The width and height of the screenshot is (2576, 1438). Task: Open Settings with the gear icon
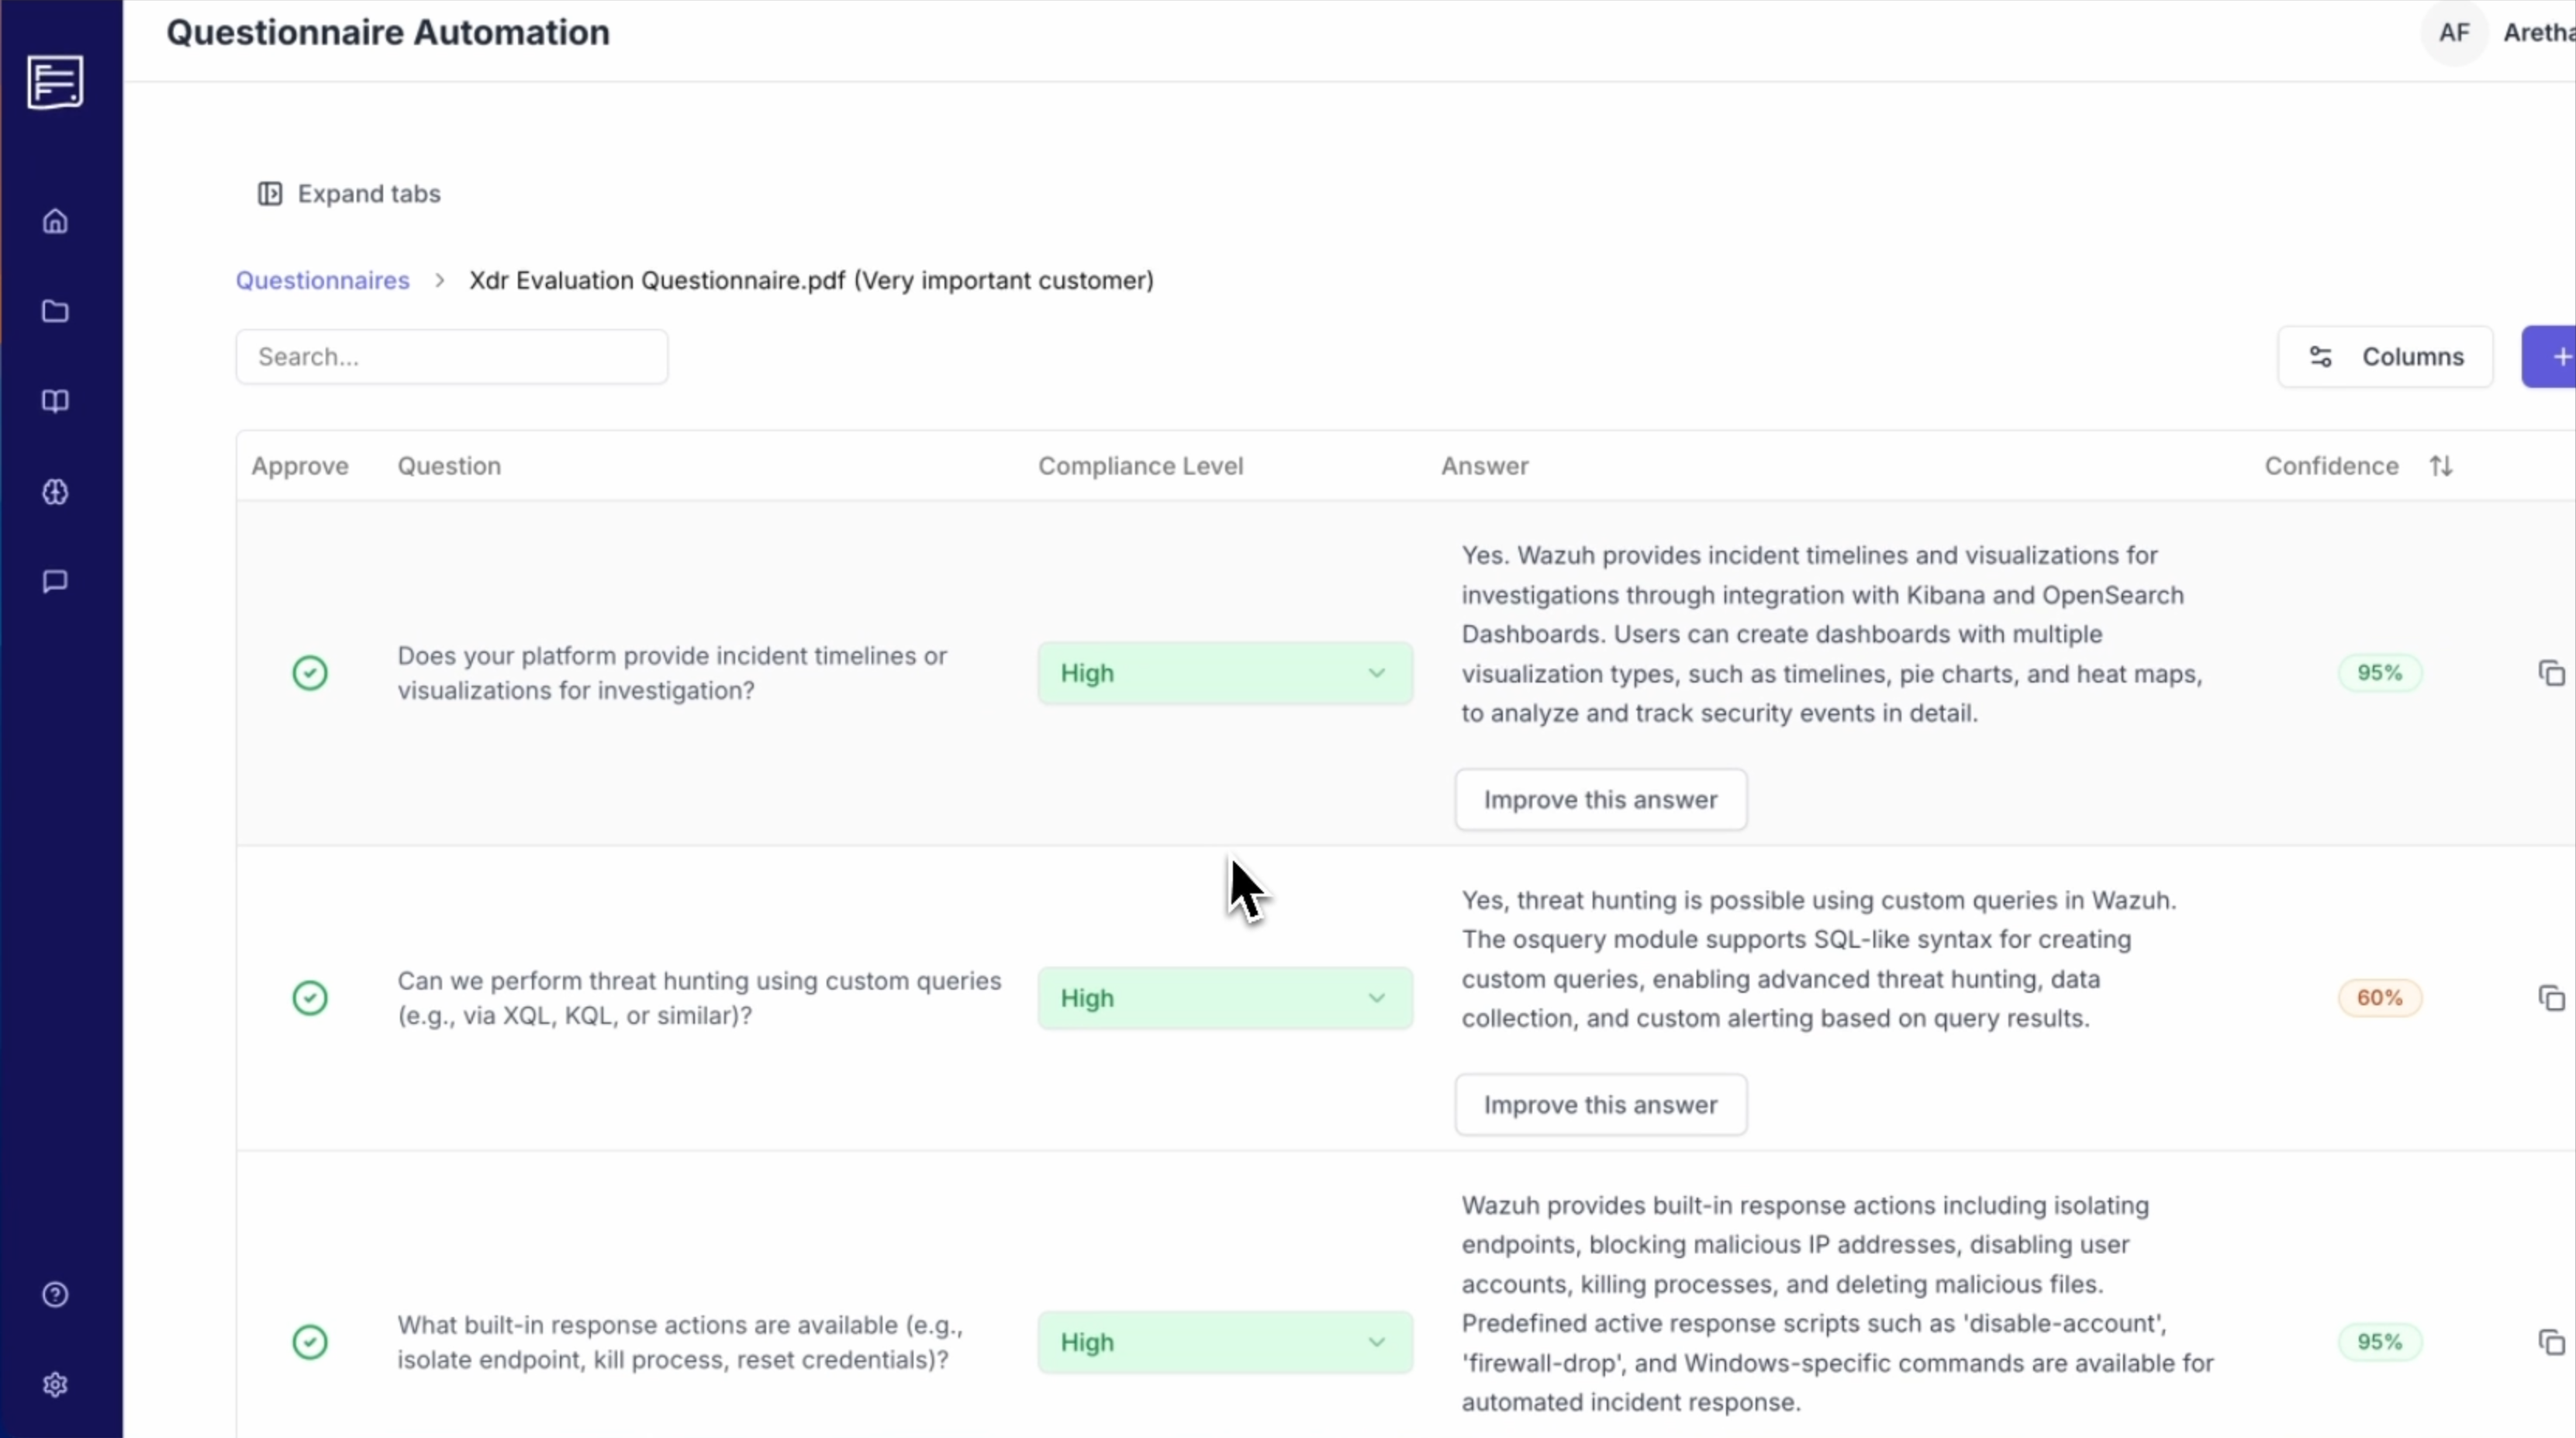55,1384
